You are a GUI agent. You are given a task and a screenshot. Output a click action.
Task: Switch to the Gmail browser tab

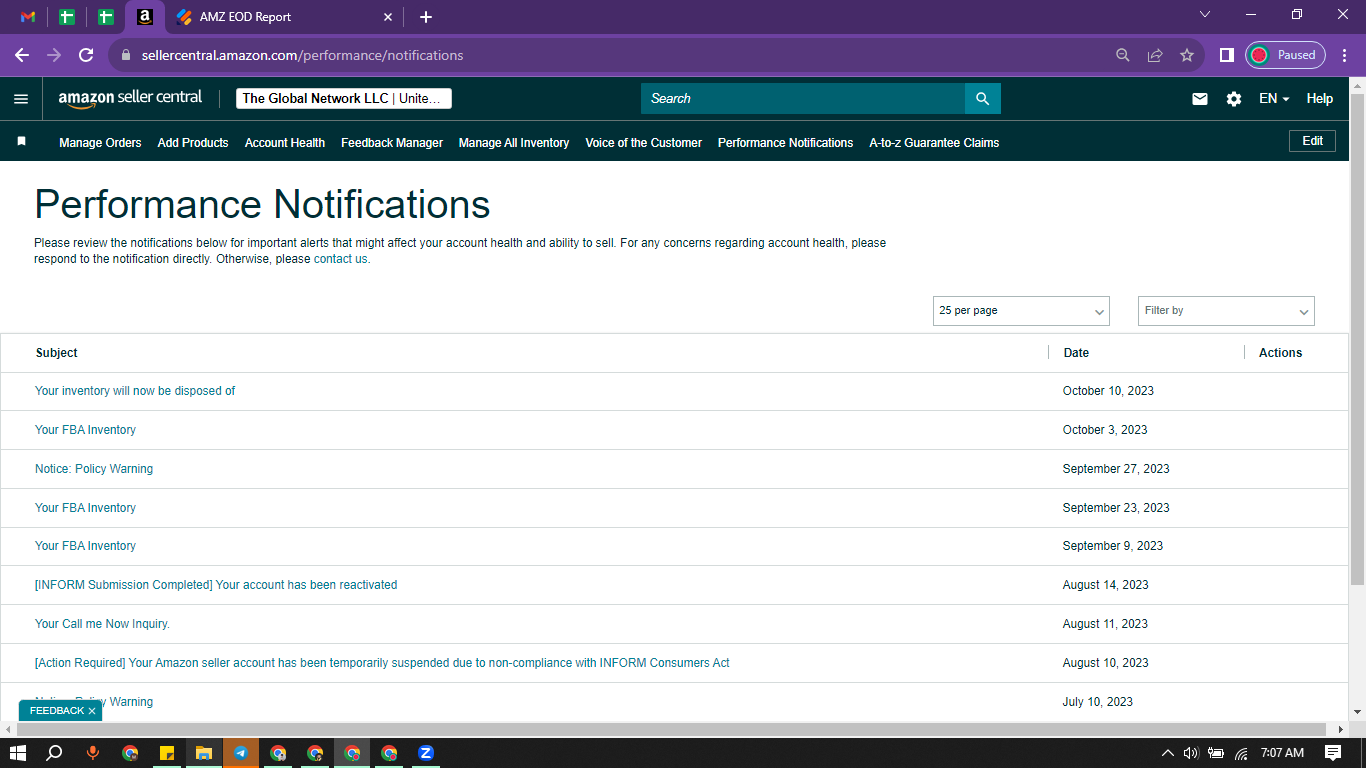(28, 17)
